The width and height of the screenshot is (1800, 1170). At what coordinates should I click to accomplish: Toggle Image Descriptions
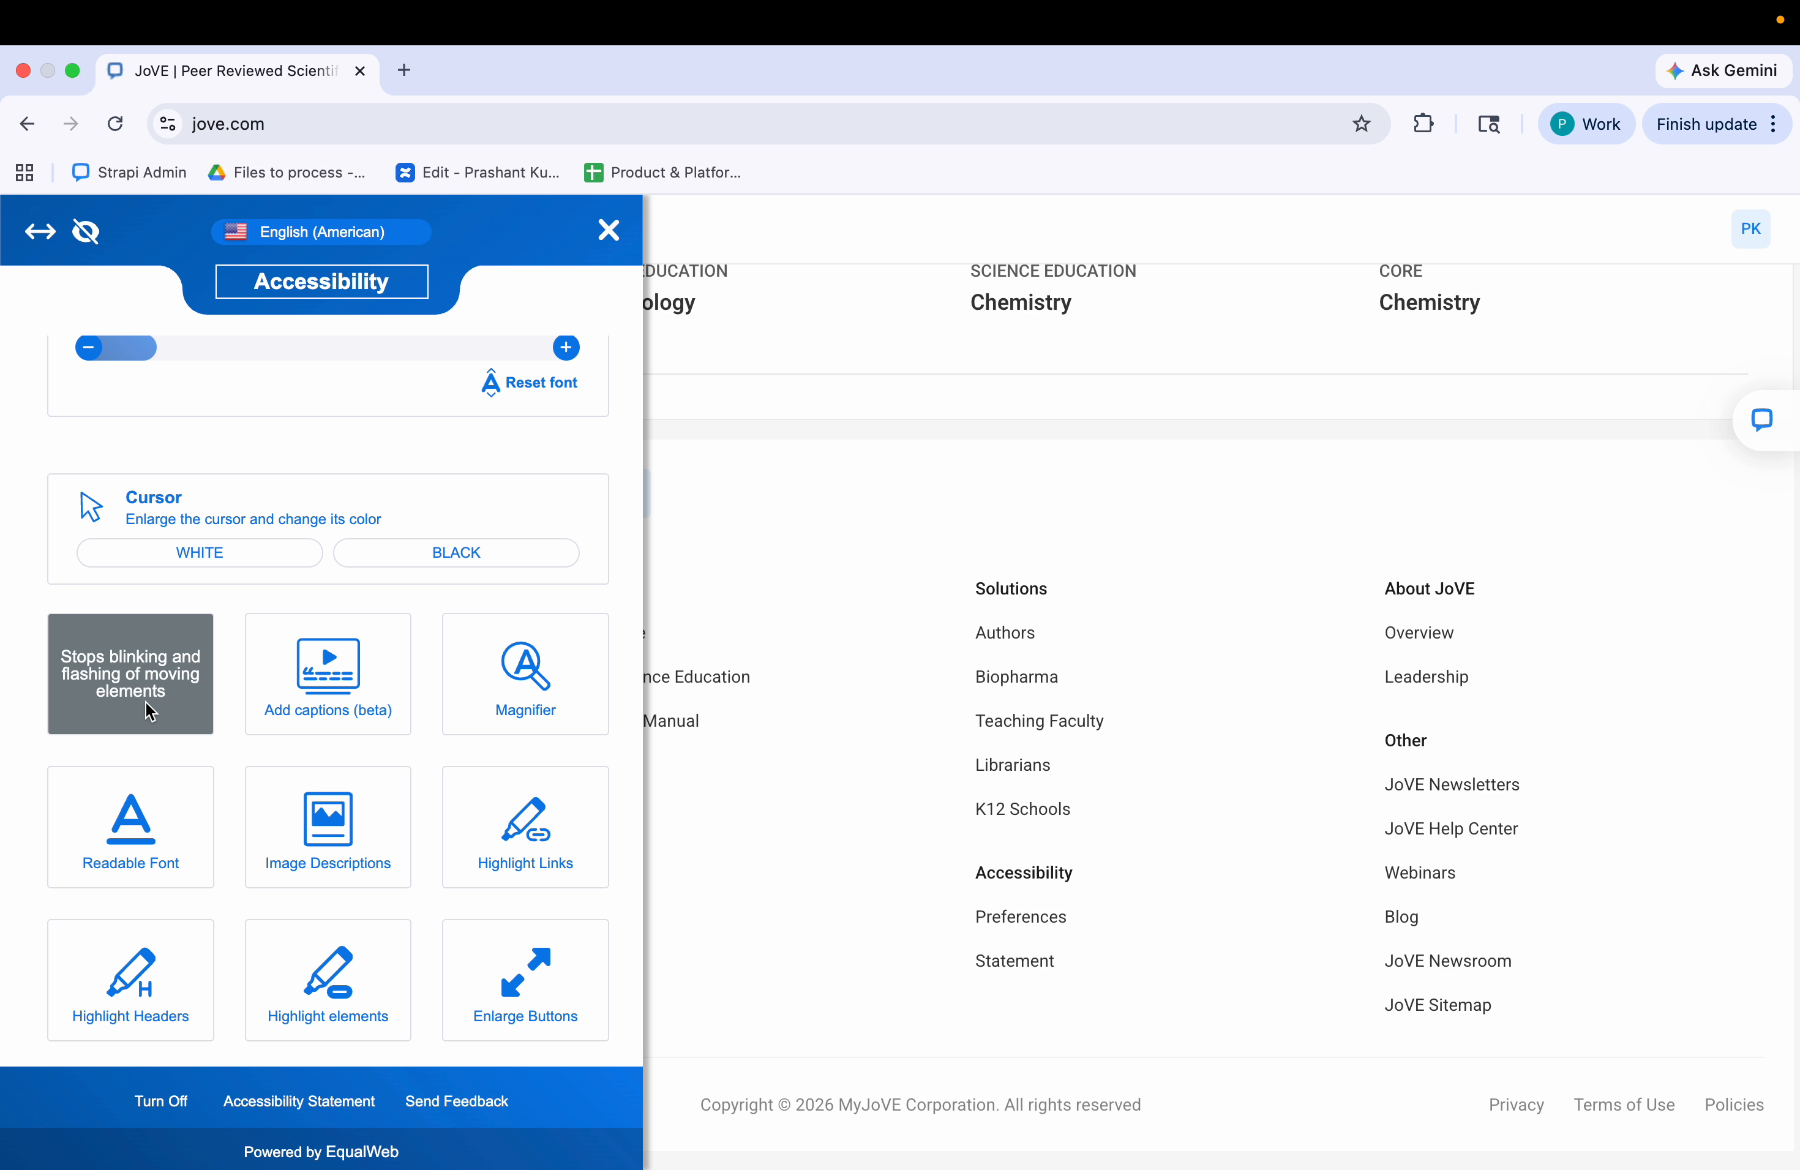(x=328, y=827)
